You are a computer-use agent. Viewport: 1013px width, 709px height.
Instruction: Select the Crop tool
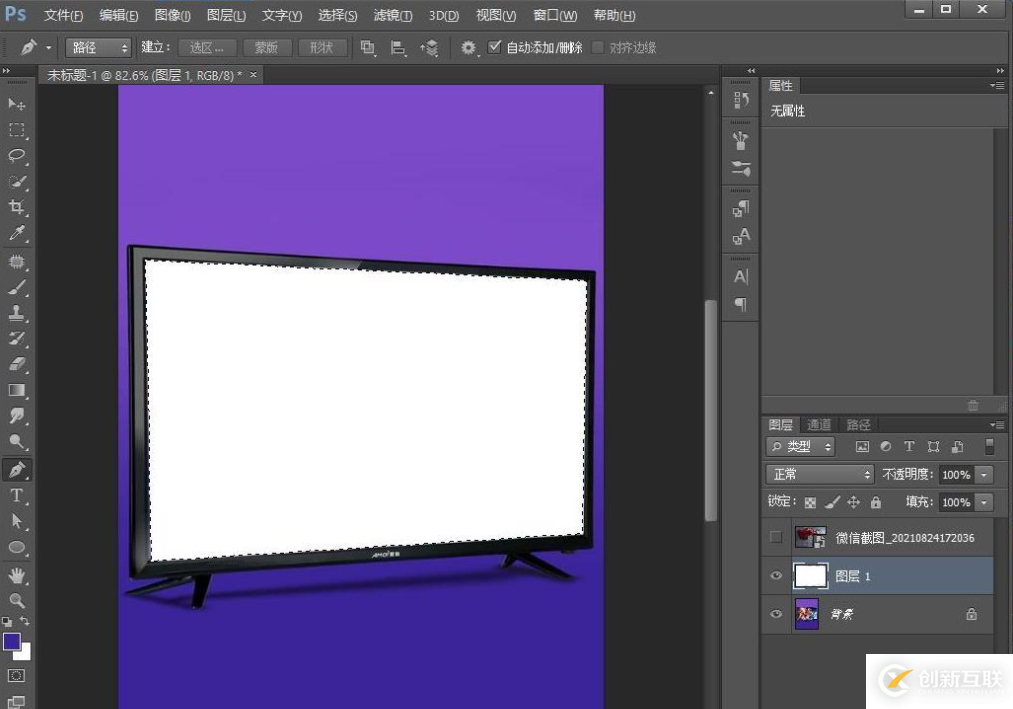point(17,207)
